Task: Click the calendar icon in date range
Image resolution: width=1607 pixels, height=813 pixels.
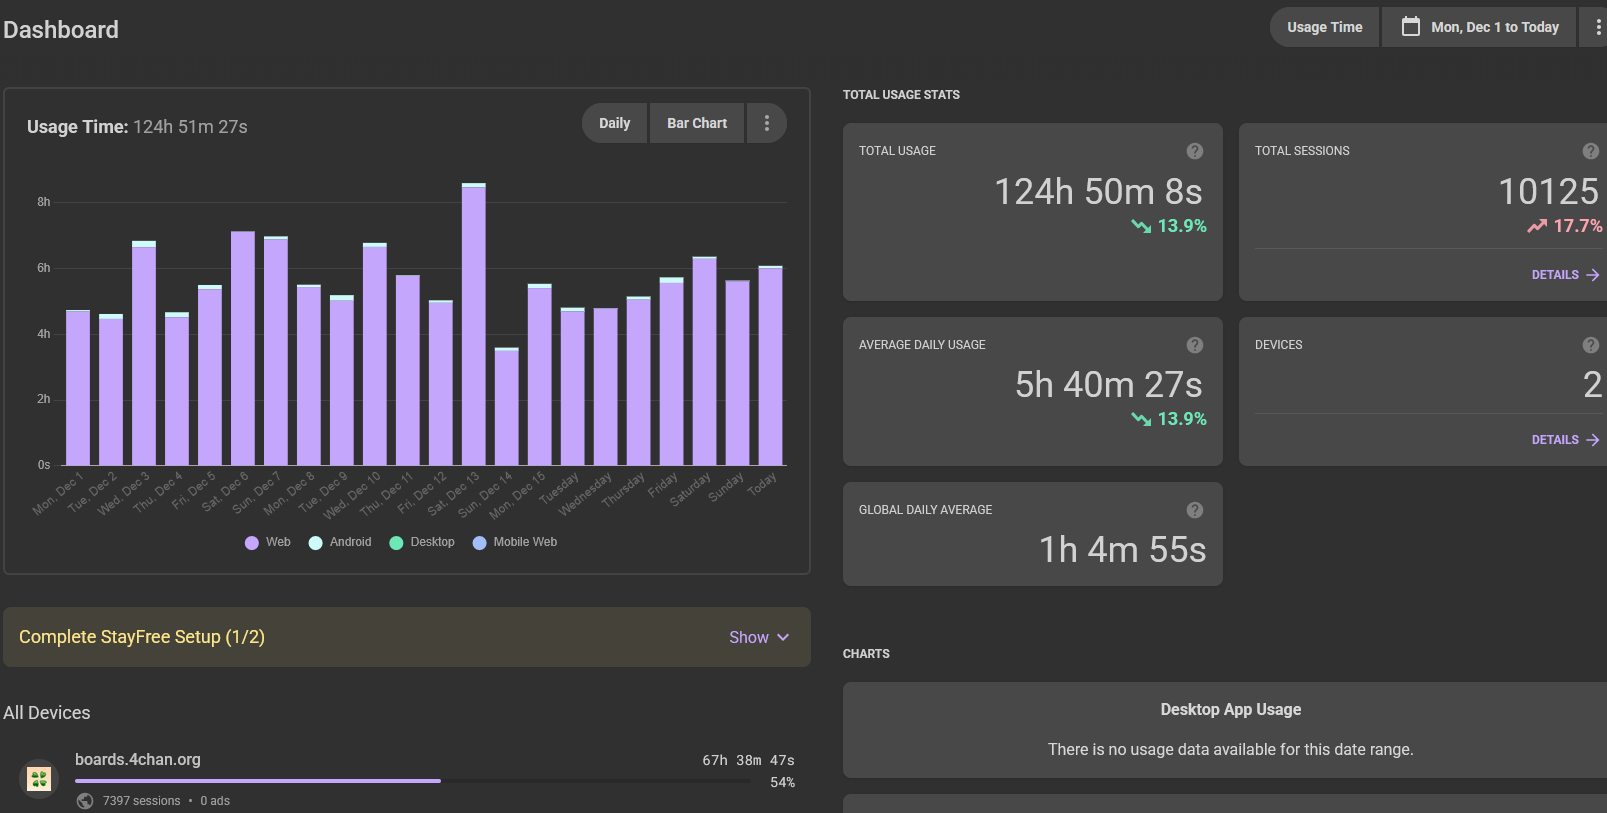Action: click(1411, 27)
